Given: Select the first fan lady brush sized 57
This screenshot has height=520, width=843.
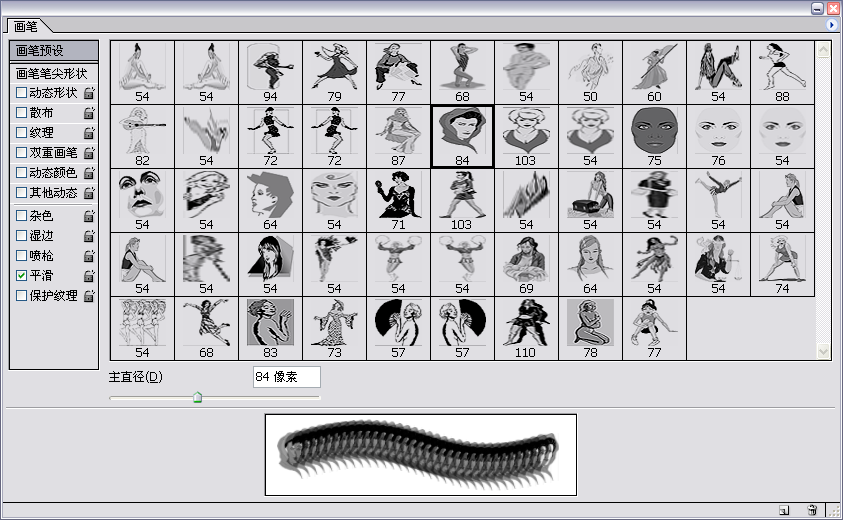Looking at the screenshot, I should pos(398,329).
